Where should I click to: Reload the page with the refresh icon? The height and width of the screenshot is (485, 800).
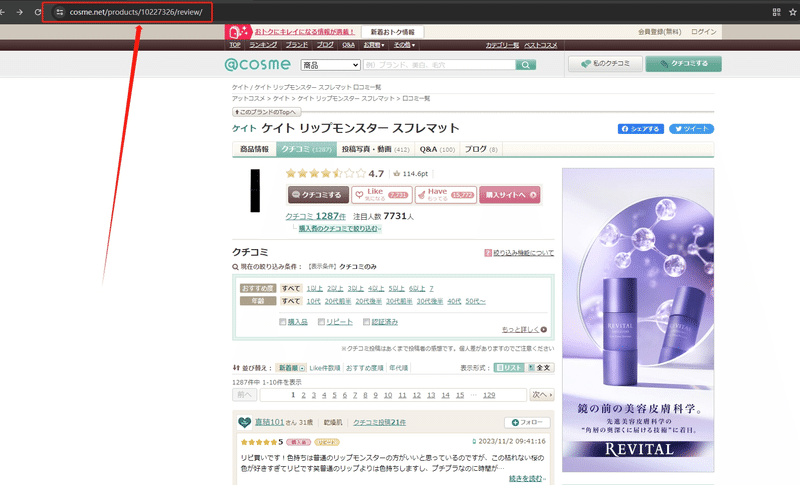pos(38,12)
